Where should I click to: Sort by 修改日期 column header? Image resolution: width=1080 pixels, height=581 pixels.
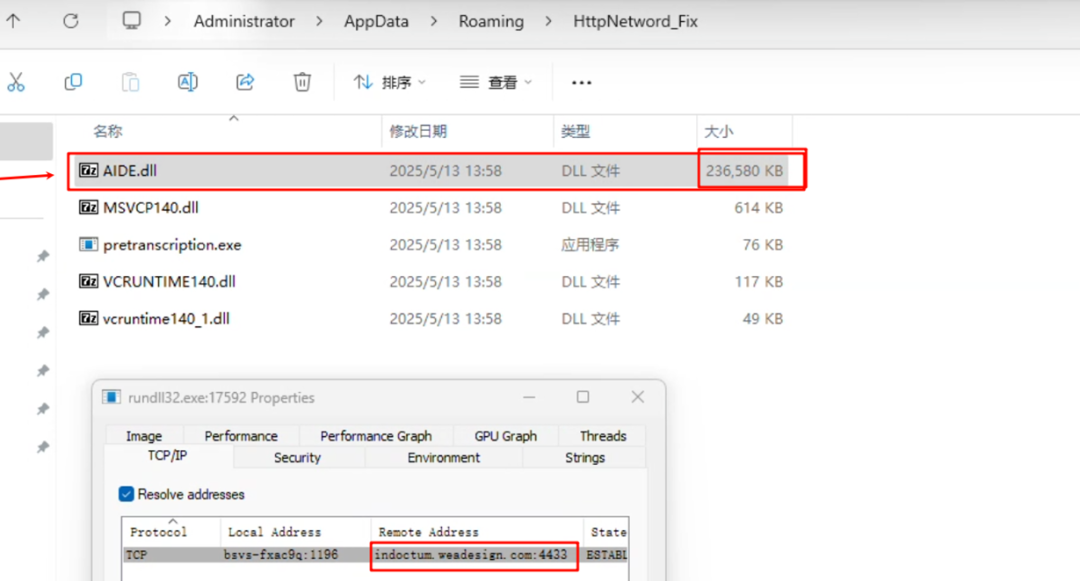coord(418,131)
